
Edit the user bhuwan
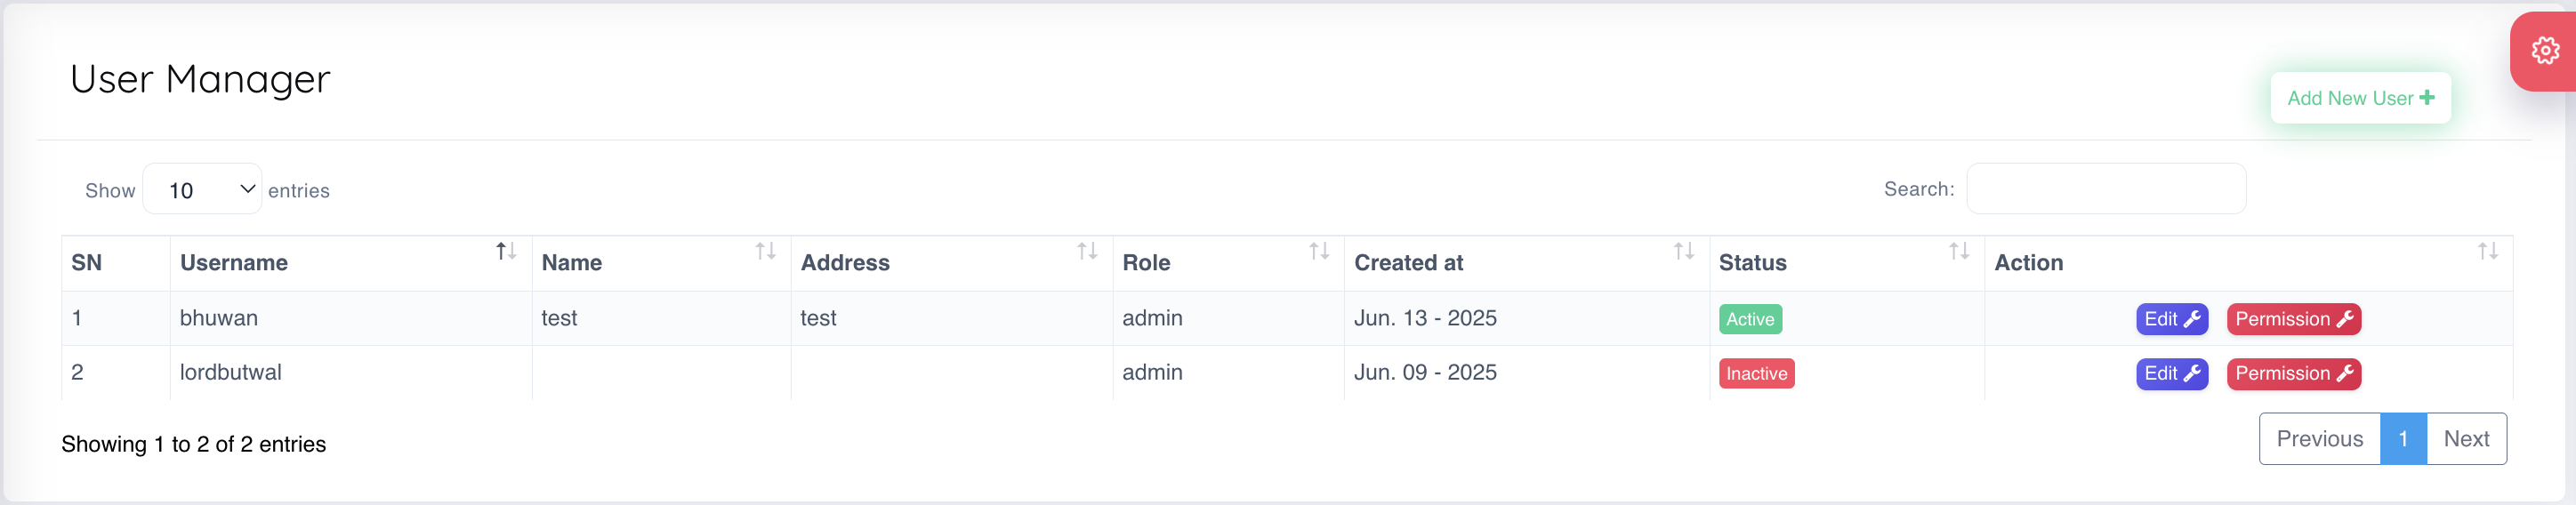pos(2171,319)
